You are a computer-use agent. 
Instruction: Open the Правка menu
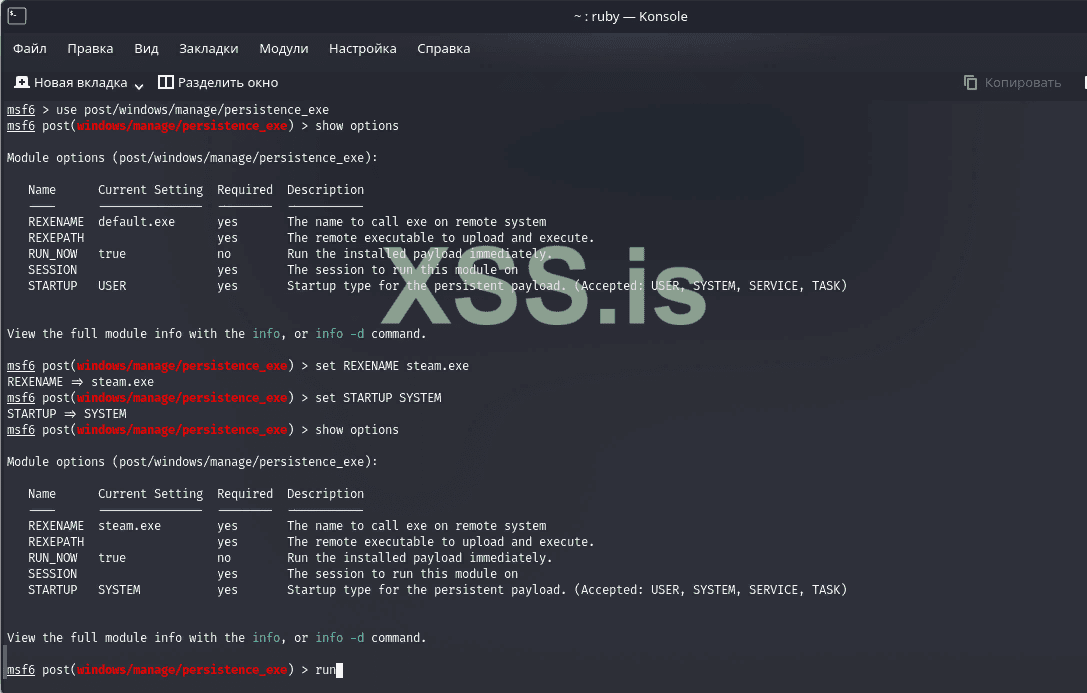(90, 49)
